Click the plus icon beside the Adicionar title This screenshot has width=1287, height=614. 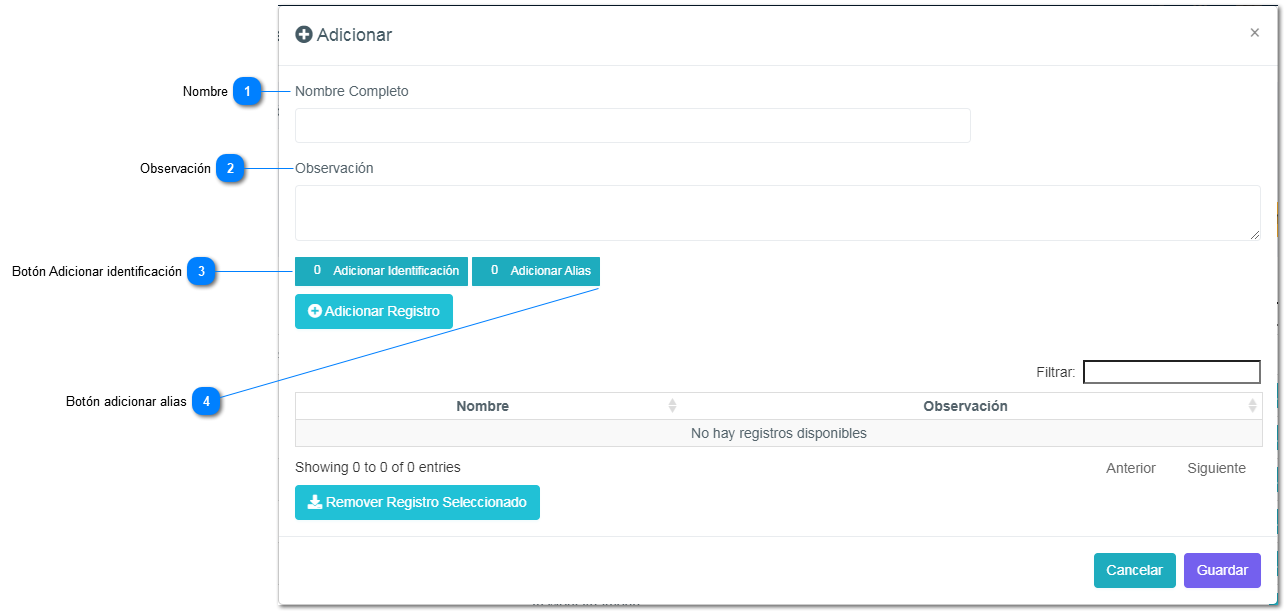304,35
